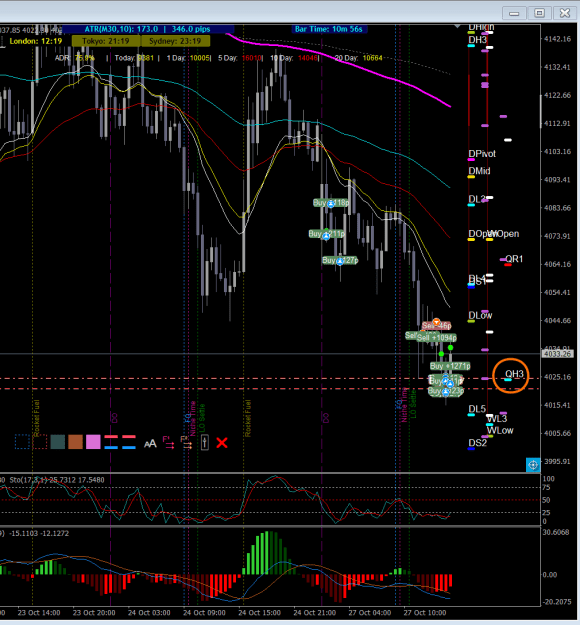Click the Buy +1271p trade label

[x=450, y=366]
